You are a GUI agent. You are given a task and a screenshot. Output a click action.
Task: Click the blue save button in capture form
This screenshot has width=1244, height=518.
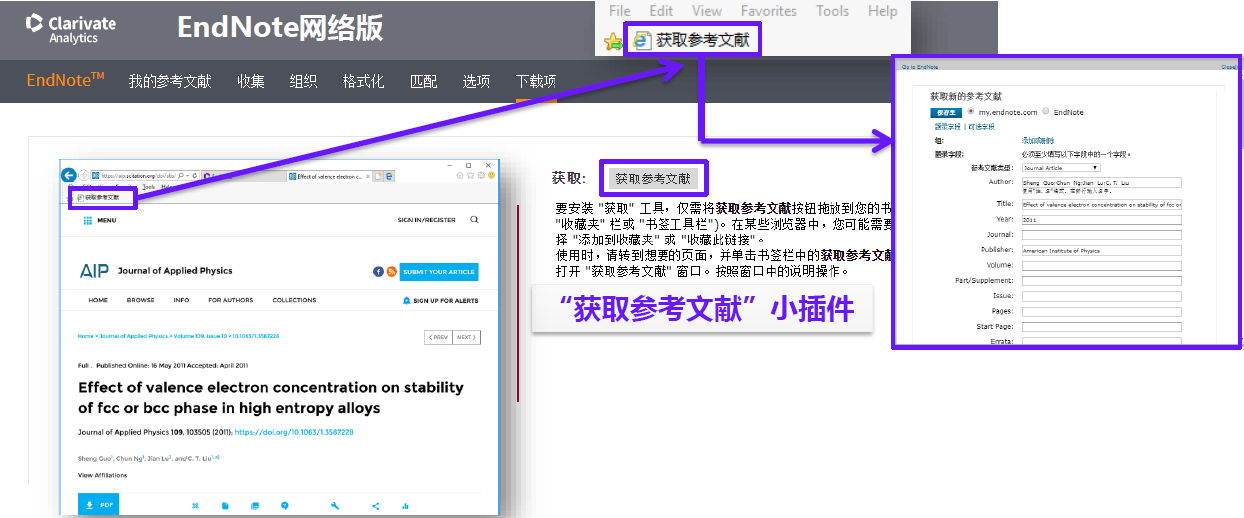[945, 112]
